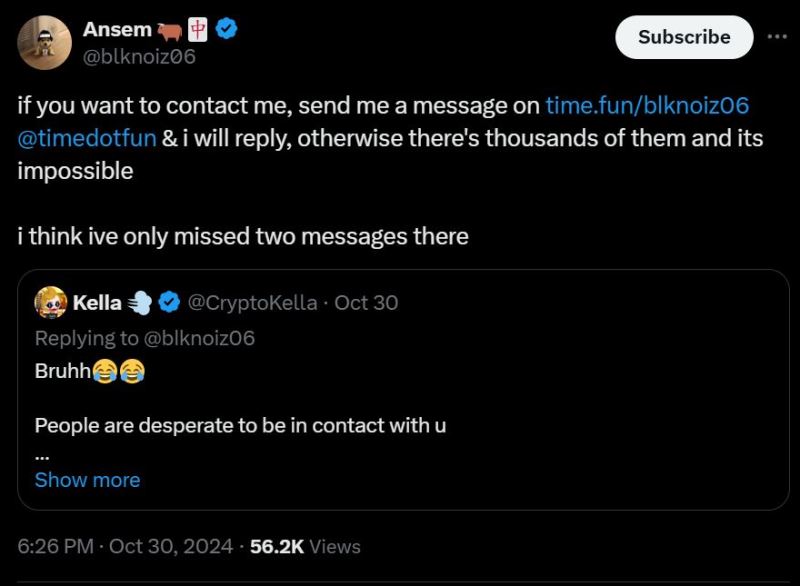Subscribe to Ansem's account
Image resolution: width=800 pixels, height=586 pixels.
(684, 37)
